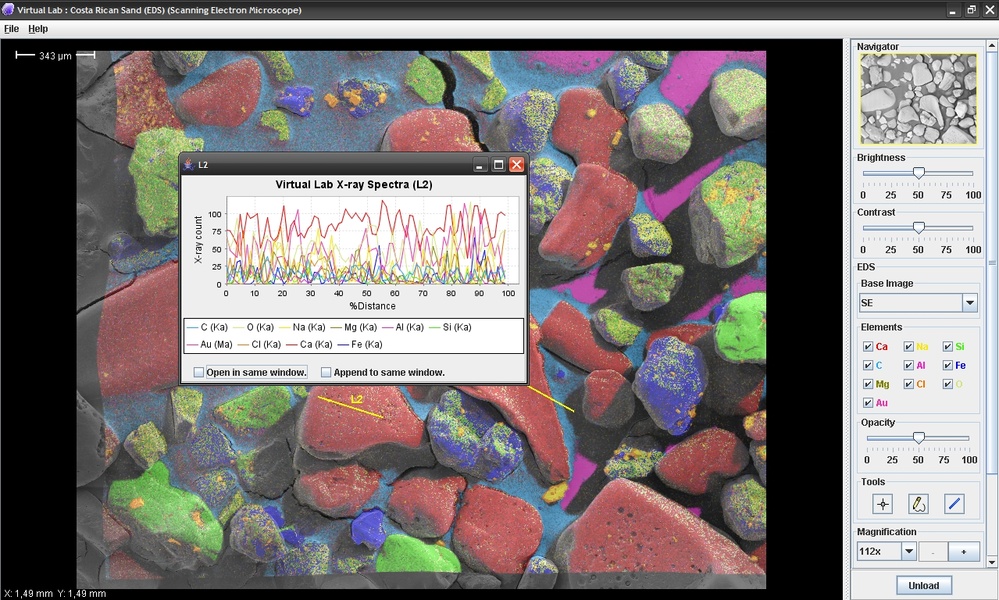Uncheck the Ca element checkbox

[x=868, y=347]
